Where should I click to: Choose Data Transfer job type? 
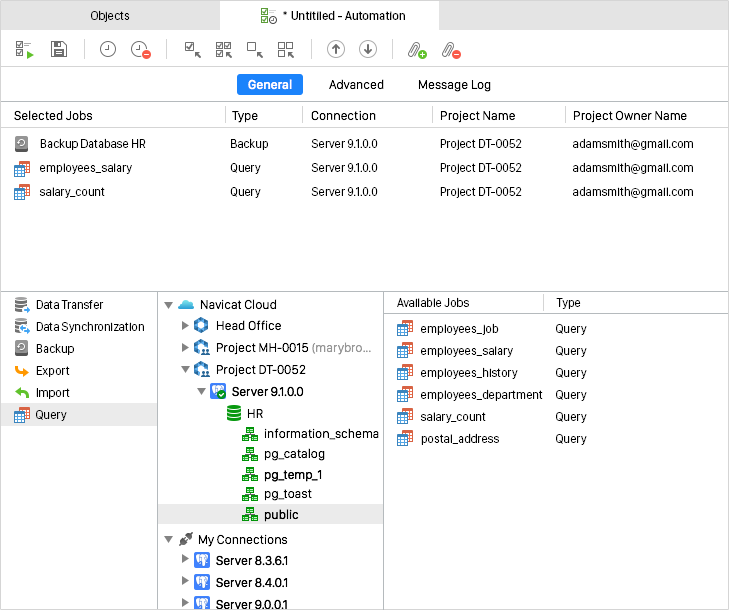79,305
